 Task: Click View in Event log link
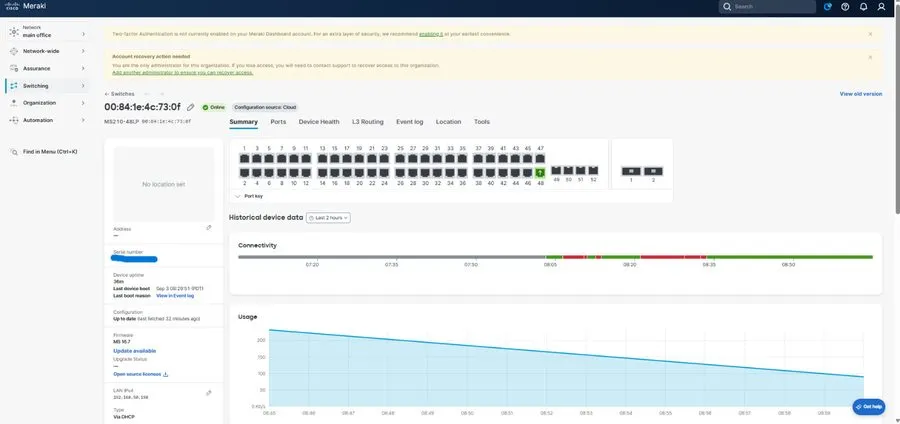175,295
